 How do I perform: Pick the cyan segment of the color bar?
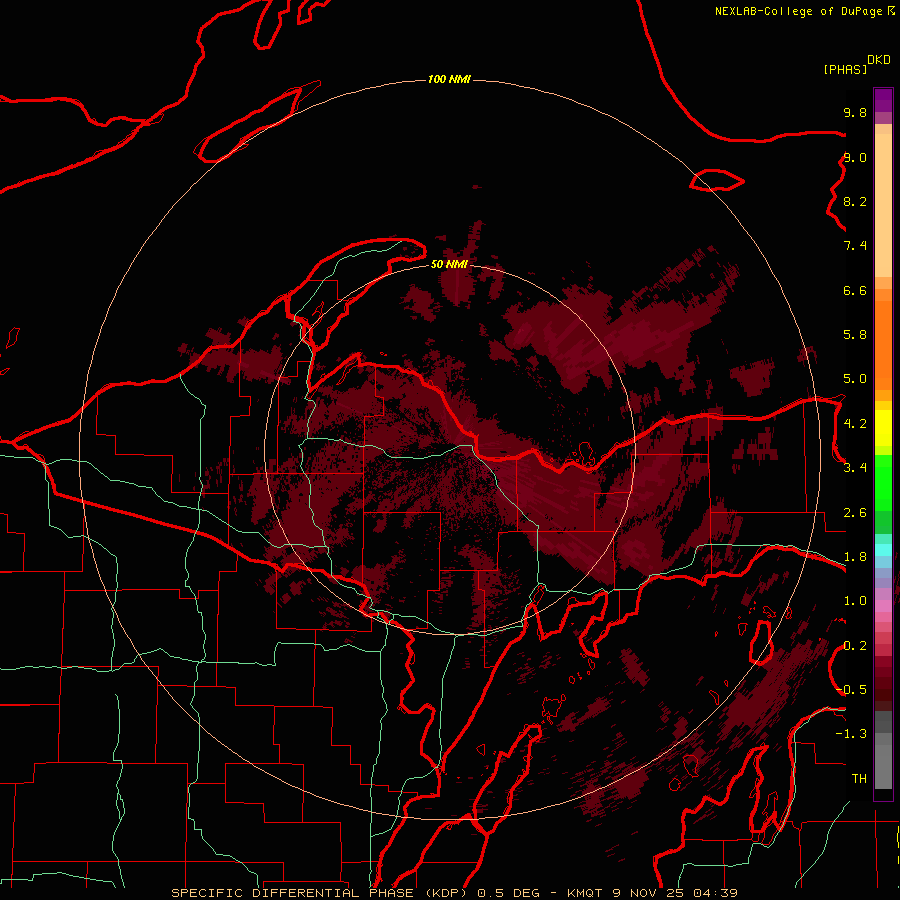coord(883,550)
